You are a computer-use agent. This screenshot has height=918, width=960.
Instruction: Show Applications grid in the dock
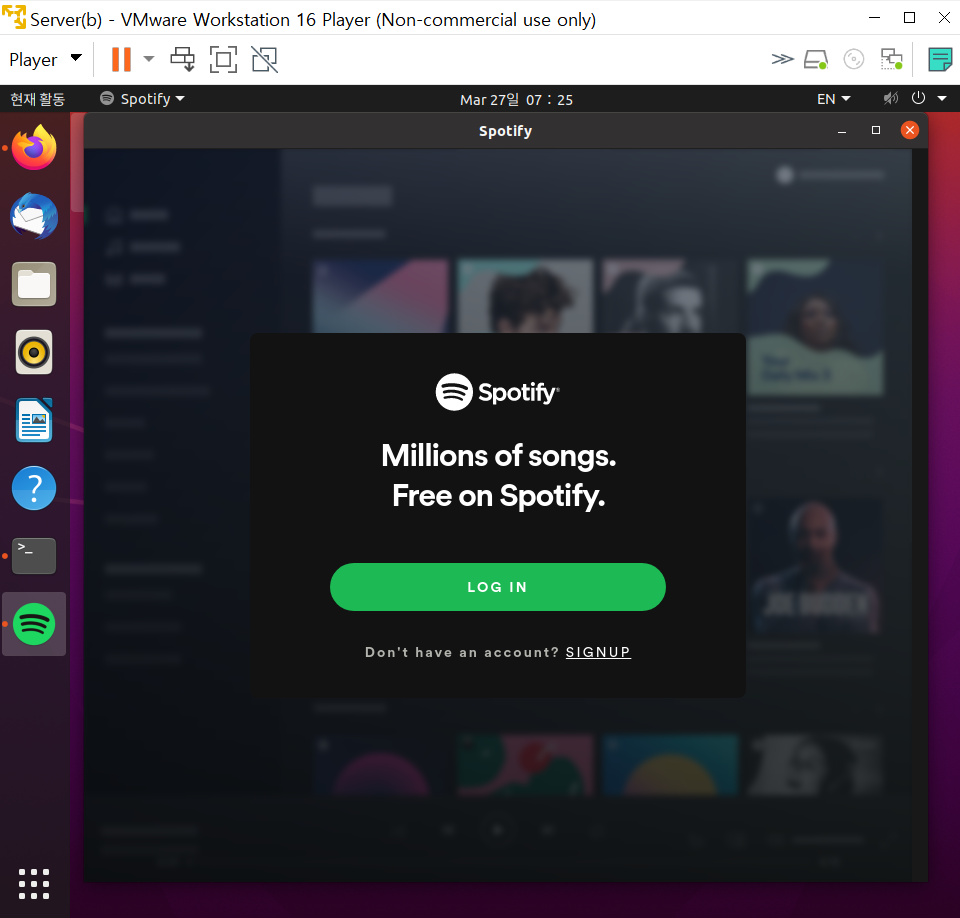tap(34, 884)
